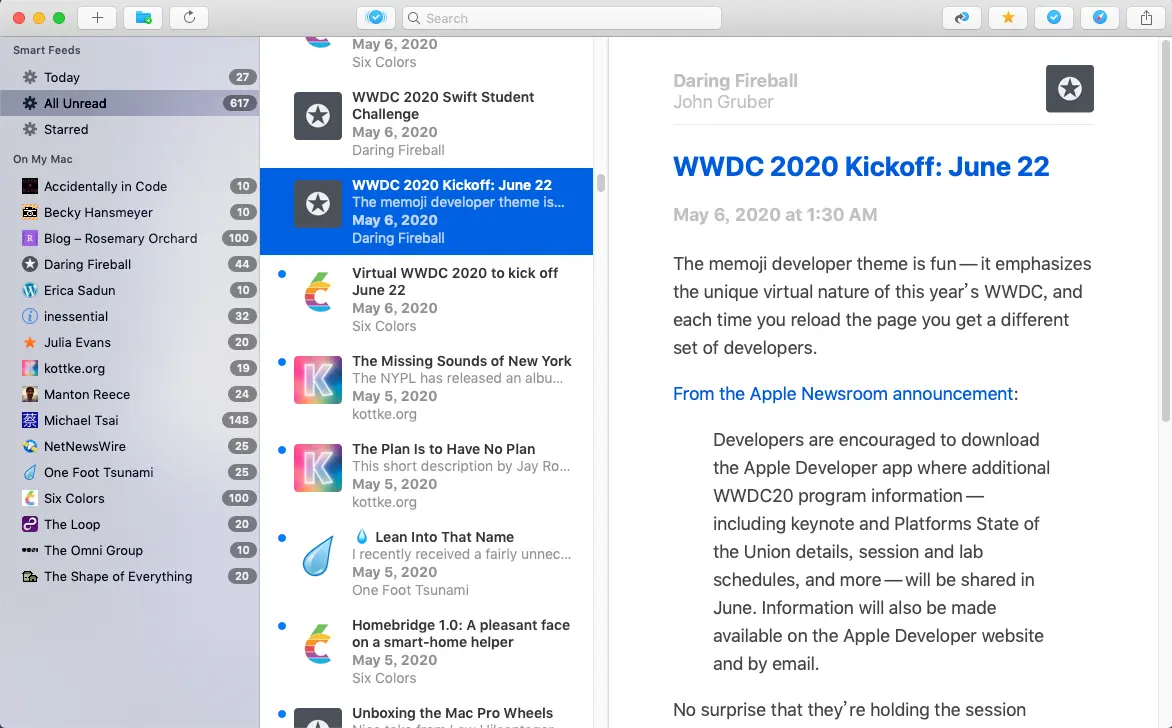Click into the Search field
Viewport: 1172px width, 728px height.
pyautogui.click(x=561, y=18)
